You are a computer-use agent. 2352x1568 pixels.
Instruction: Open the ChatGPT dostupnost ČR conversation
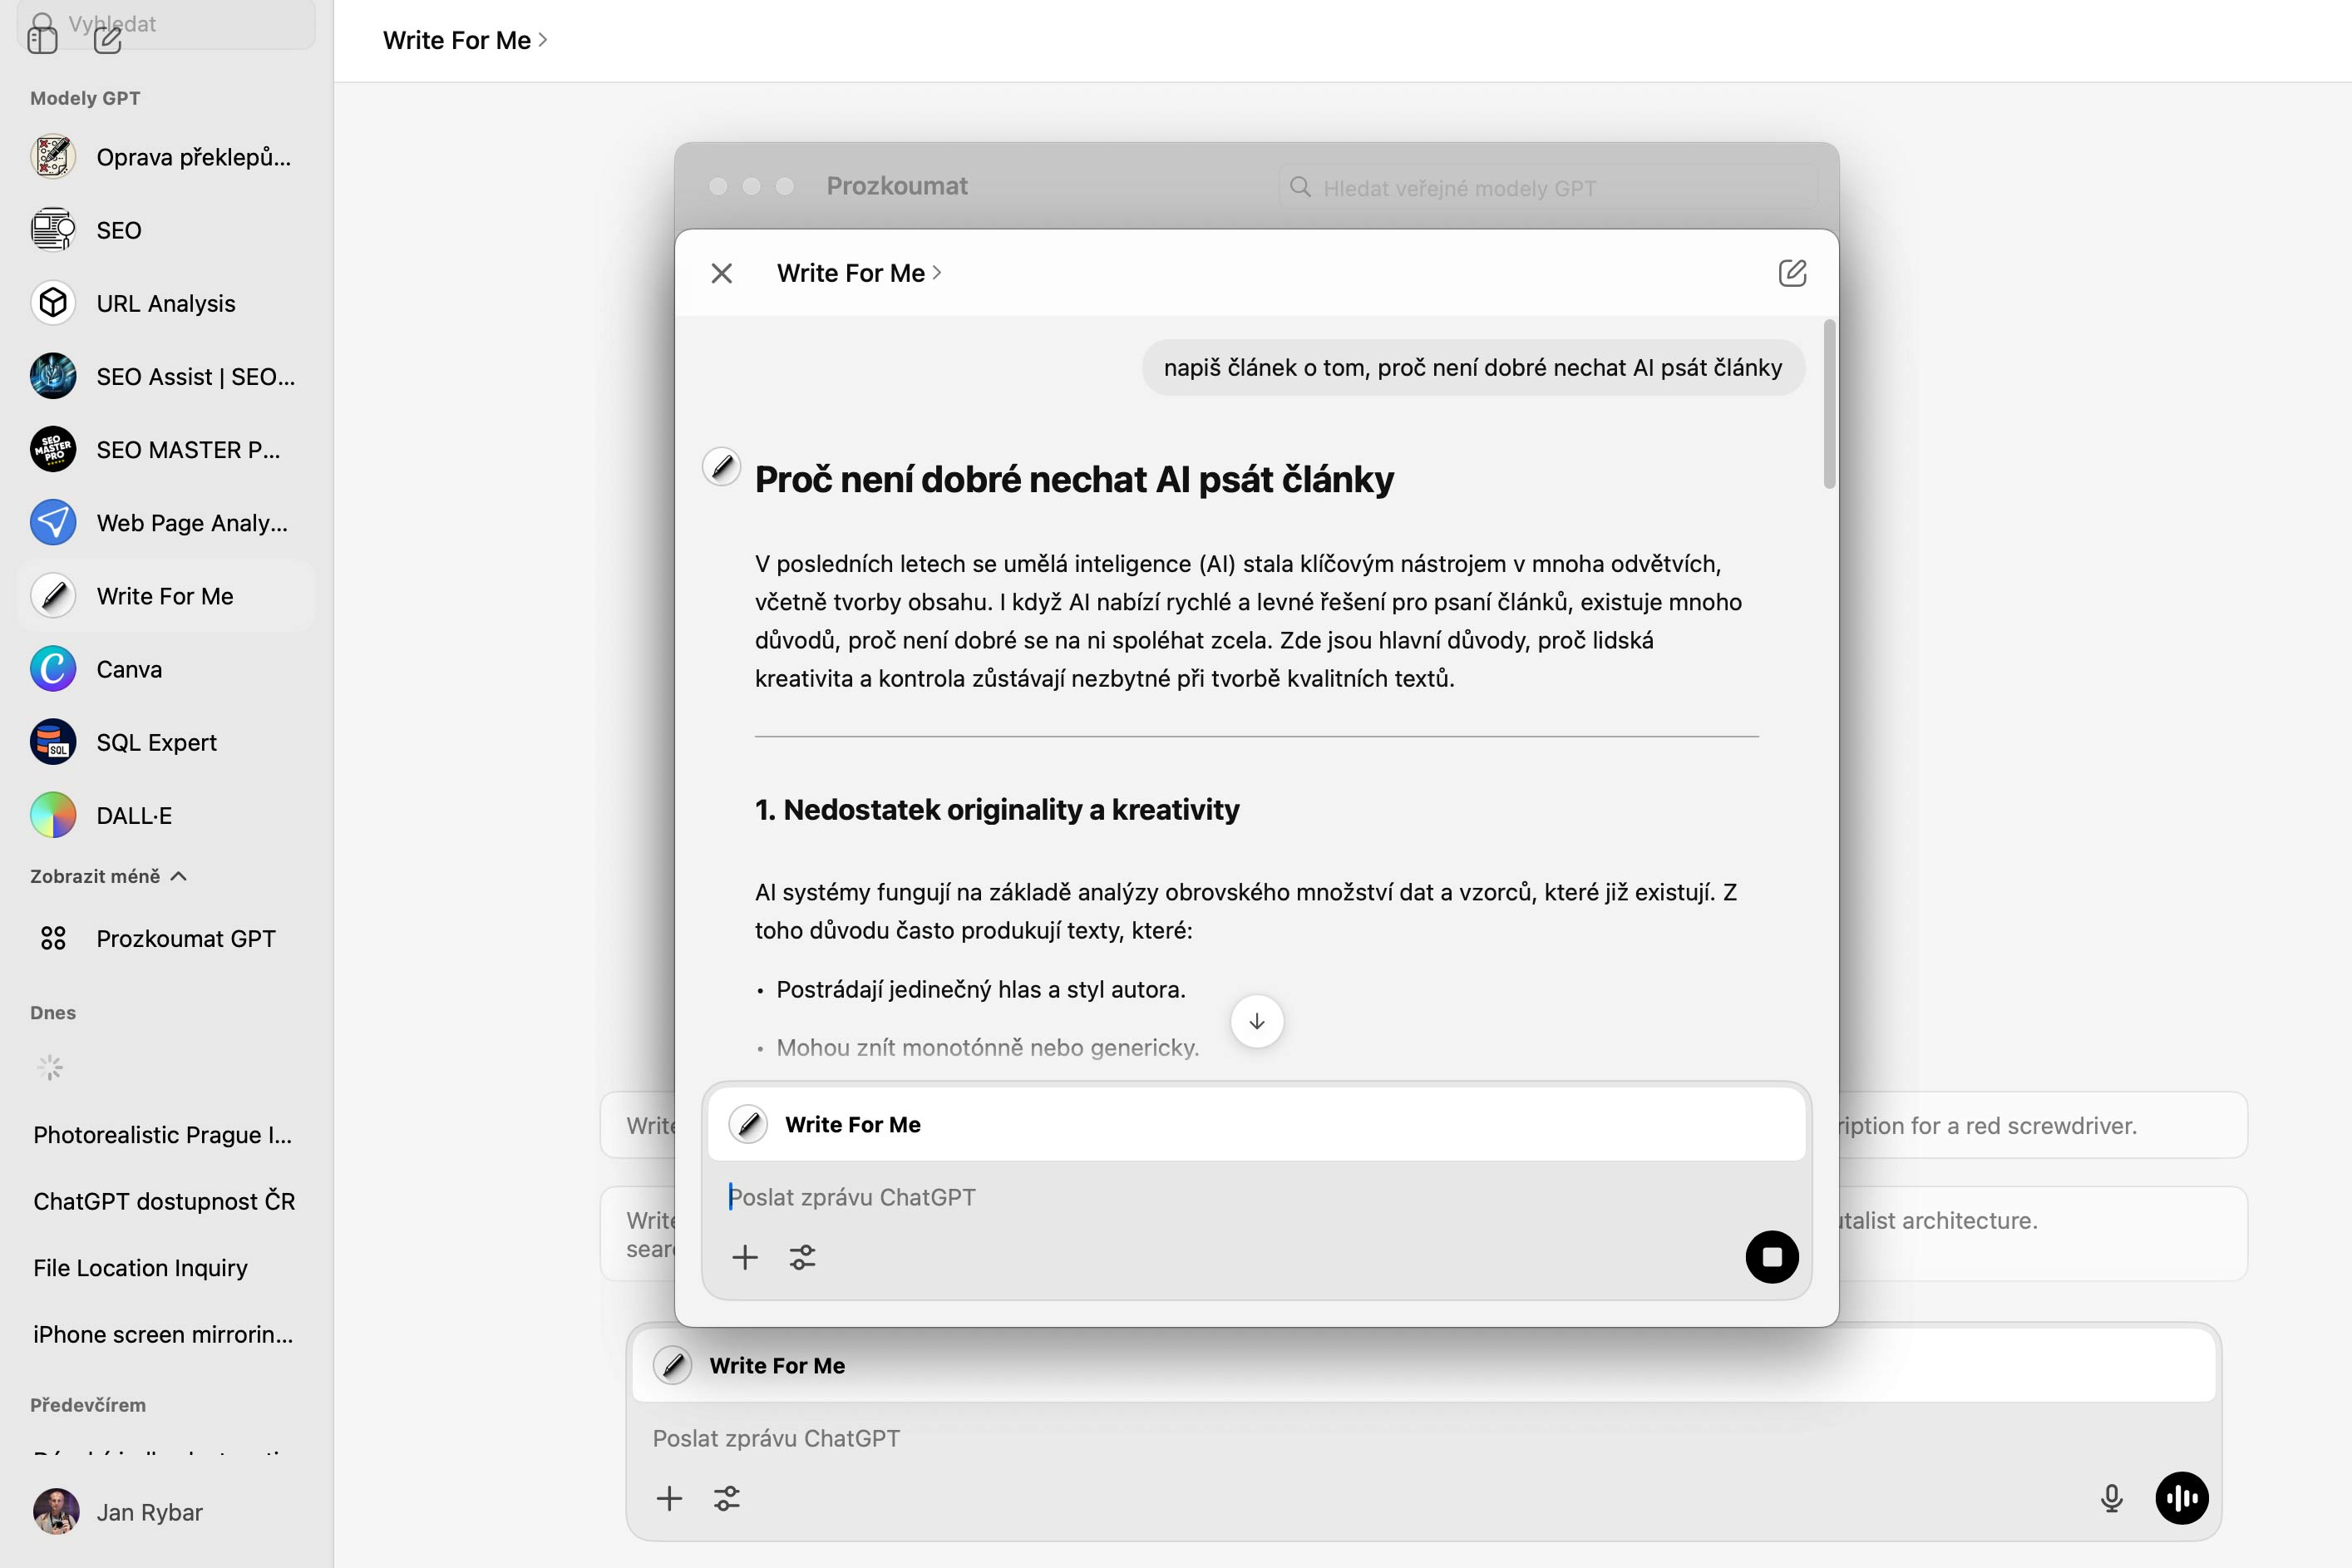pyautogui.click(x=164, y=1201)
